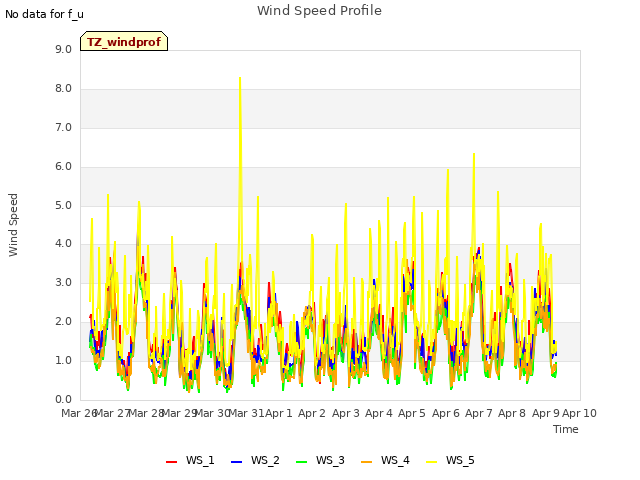Screen dimensions: 640x480
Task: Select the WS_3 legend label
Action: click(330, 460)
